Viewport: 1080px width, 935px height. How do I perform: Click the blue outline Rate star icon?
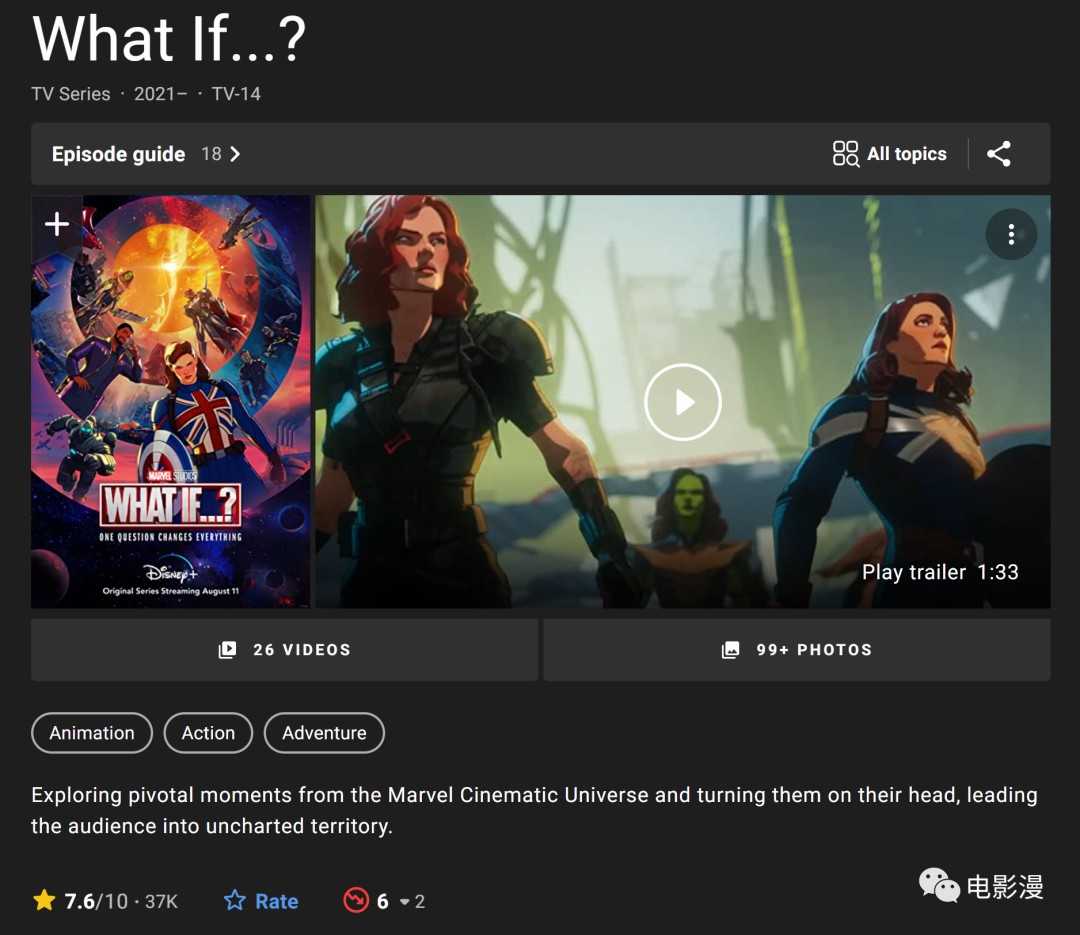point(235,901)
